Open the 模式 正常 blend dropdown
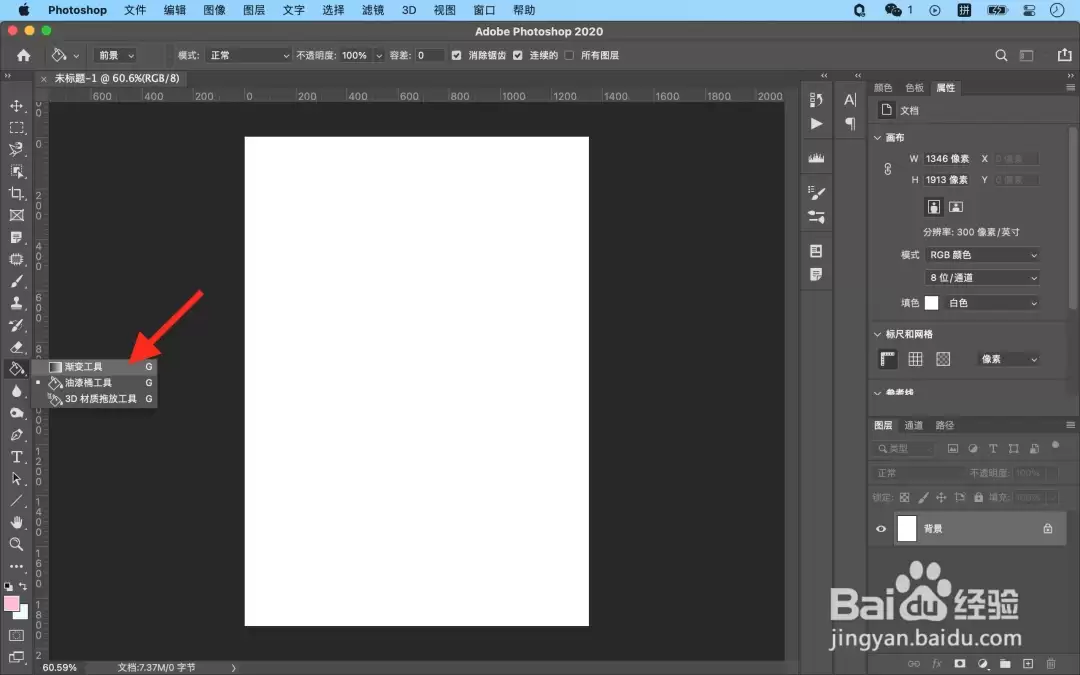Screen dimensions: 1080x675 click(x=249, y=55)
